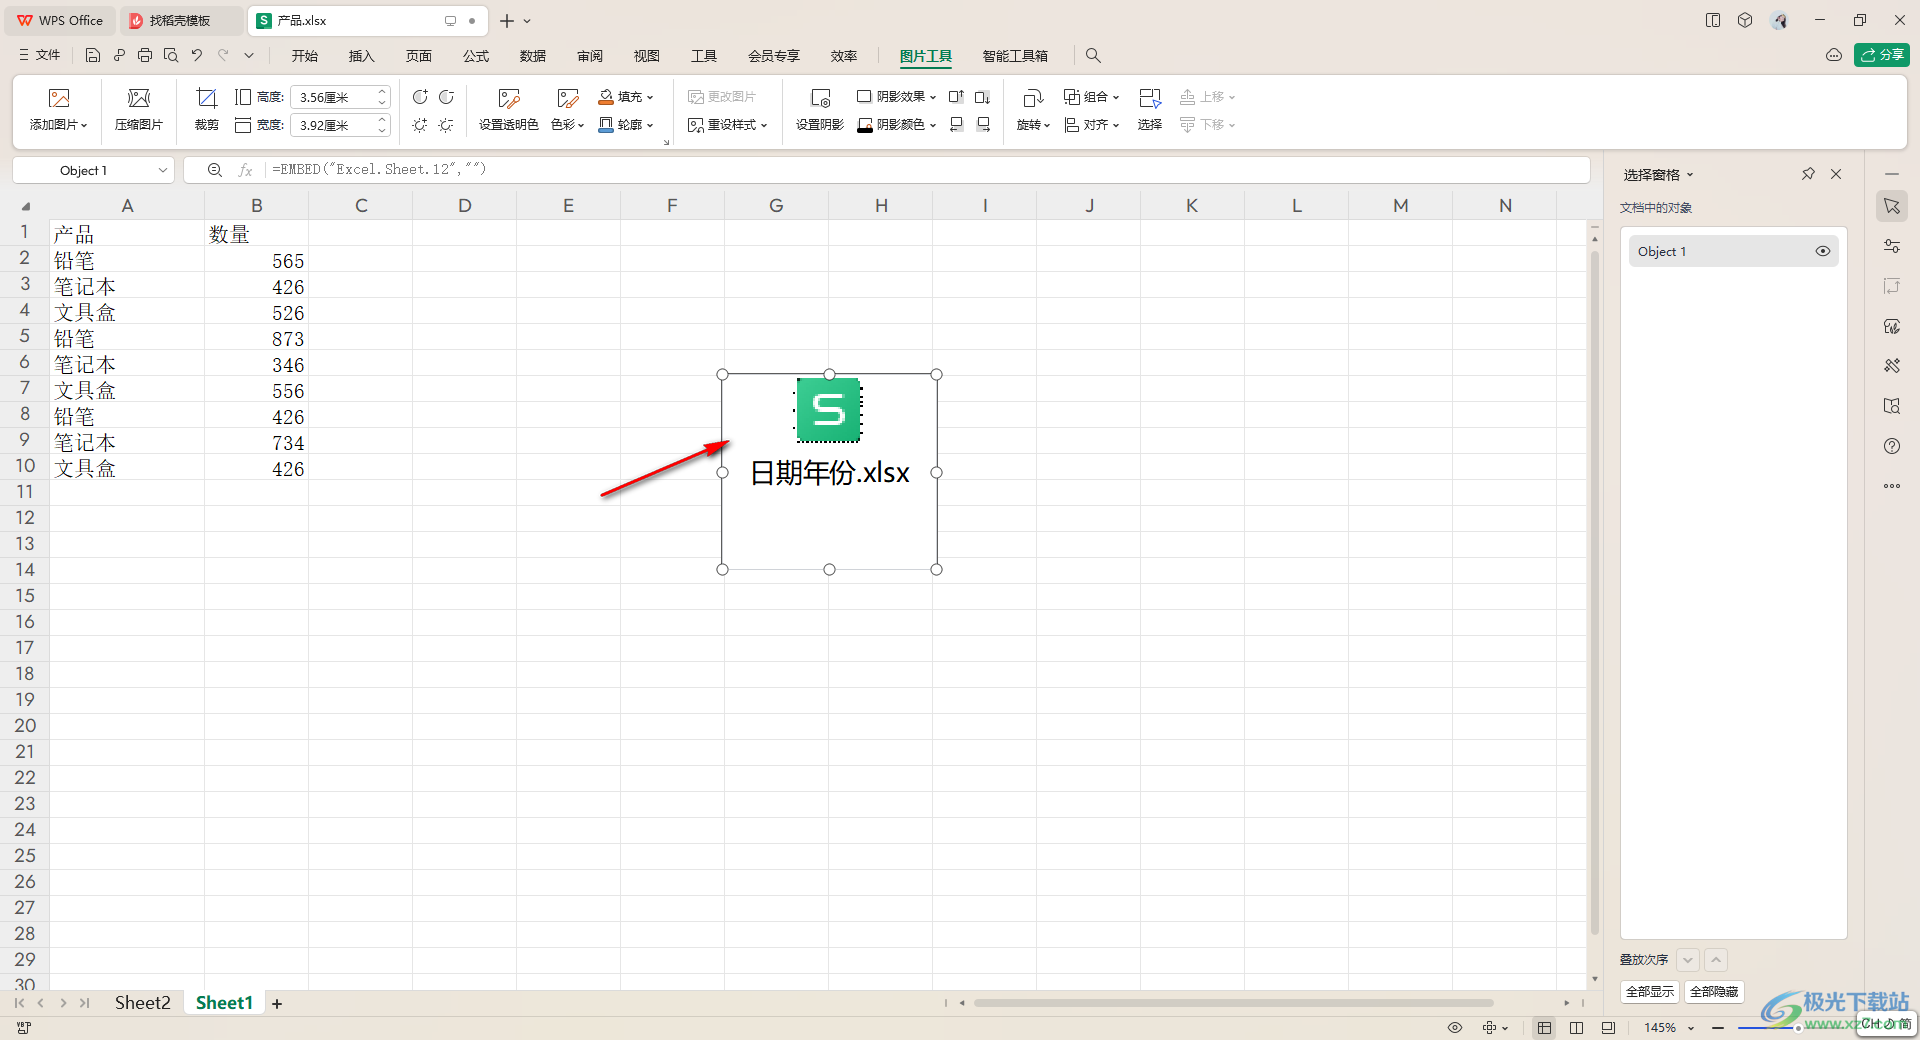Click the 设置阴影 (shadow settings) icon
Screen dimensions: 1920x1040
click(x=820, y=98)
